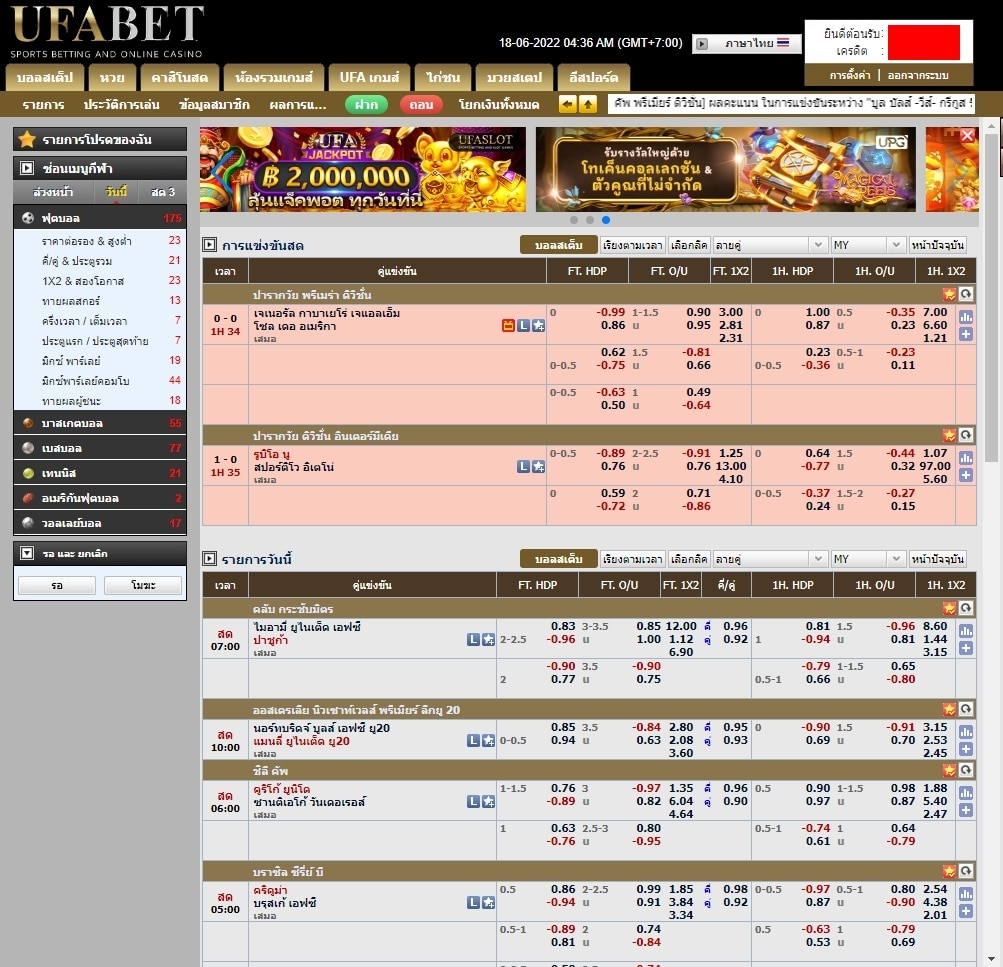
Task: Click the green ฝาก deposit button
Action: pyautogui.click(x=366, y=104)
